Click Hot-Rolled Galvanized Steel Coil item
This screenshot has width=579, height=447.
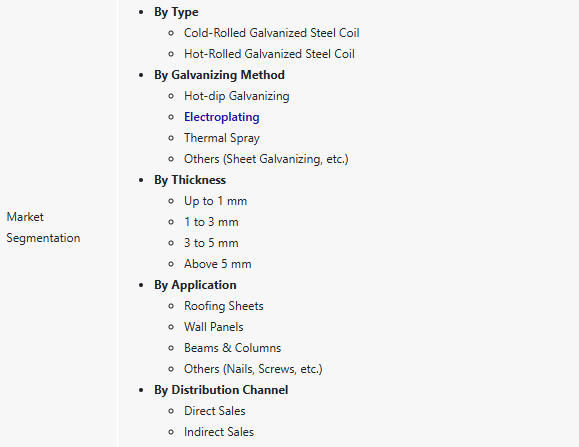click(269, 54)
